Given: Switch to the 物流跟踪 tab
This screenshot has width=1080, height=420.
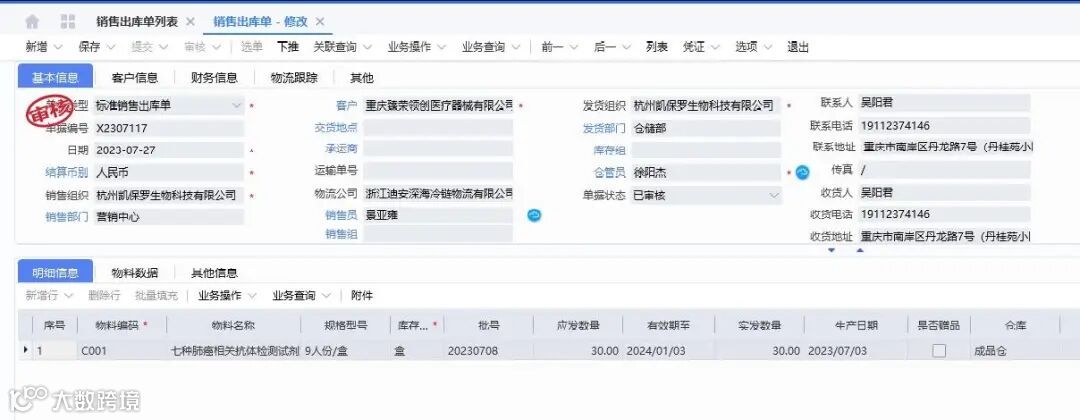Looking at the screenshot, I should (x=294, y=78).
